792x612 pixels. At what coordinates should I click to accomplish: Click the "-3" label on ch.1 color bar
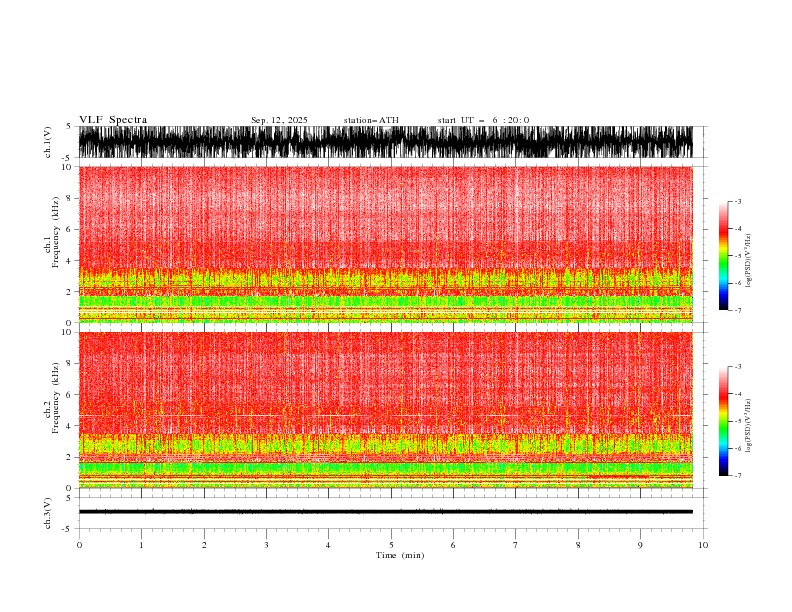[x=737, y=201]
